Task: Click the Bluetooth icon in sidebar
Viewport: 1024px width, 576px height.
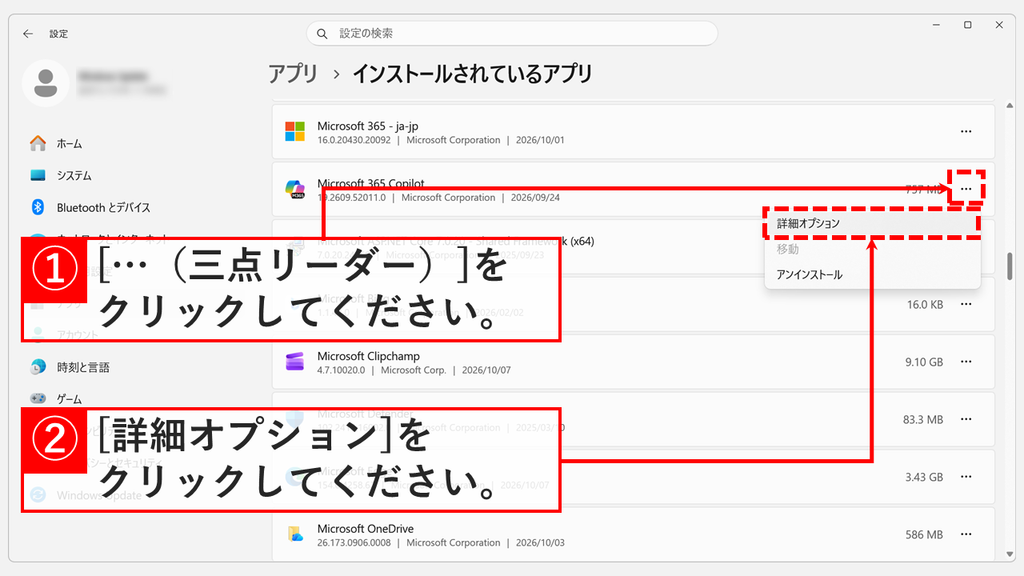Action: coord(38,207)
